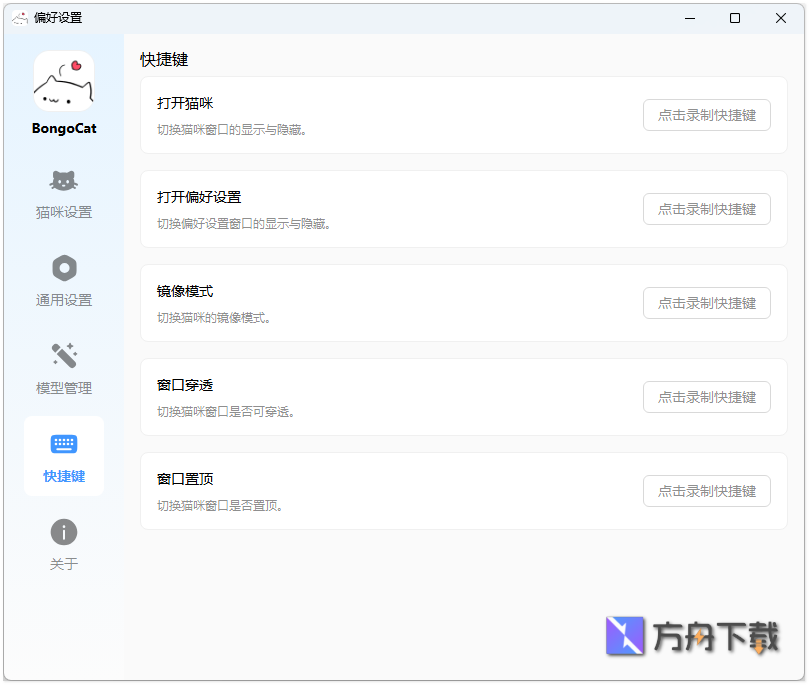Record a shortcut for 镜像模式
809x685 pixels.
[706, 303]
